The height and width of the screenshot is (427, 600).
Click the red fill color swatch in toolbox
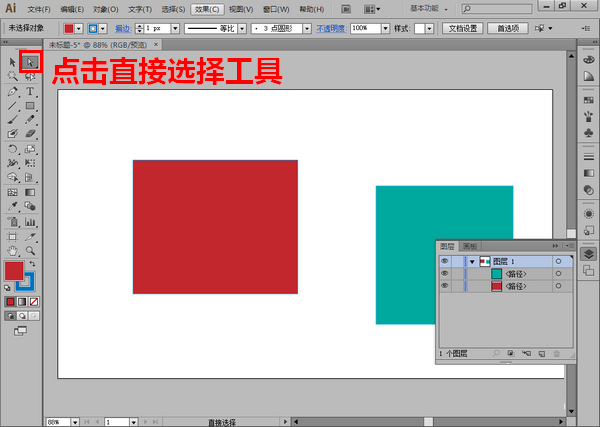[x=14, y=271]
